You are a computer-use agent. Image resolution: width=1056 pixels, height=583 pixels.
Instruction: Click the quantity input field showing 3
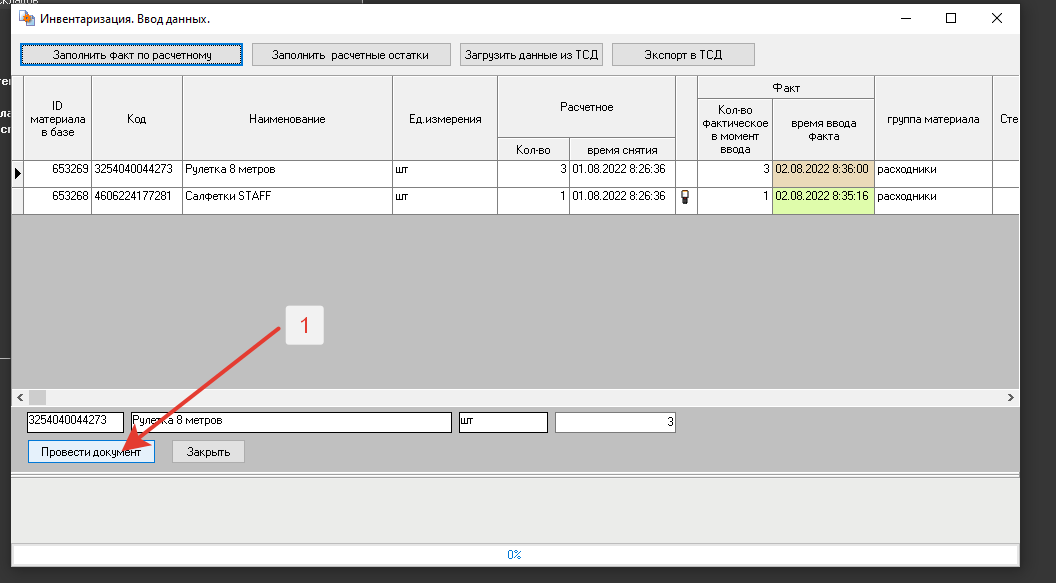click(x=615, y=423)
